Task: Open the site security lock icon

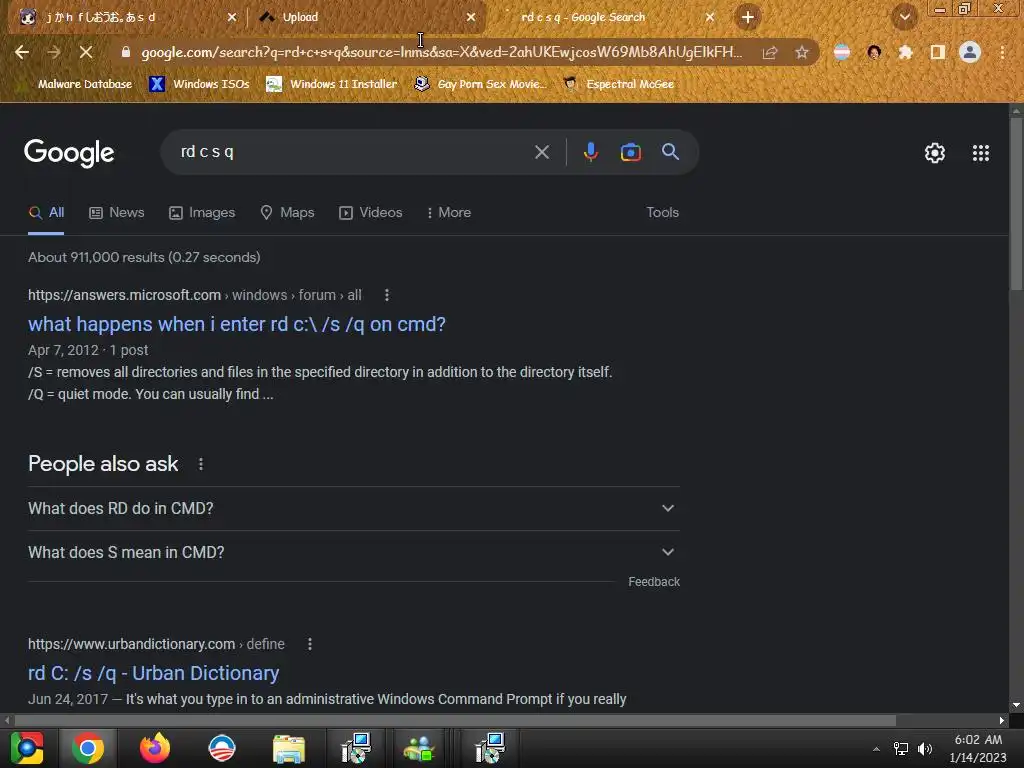Action: click(x=126, y=52)
